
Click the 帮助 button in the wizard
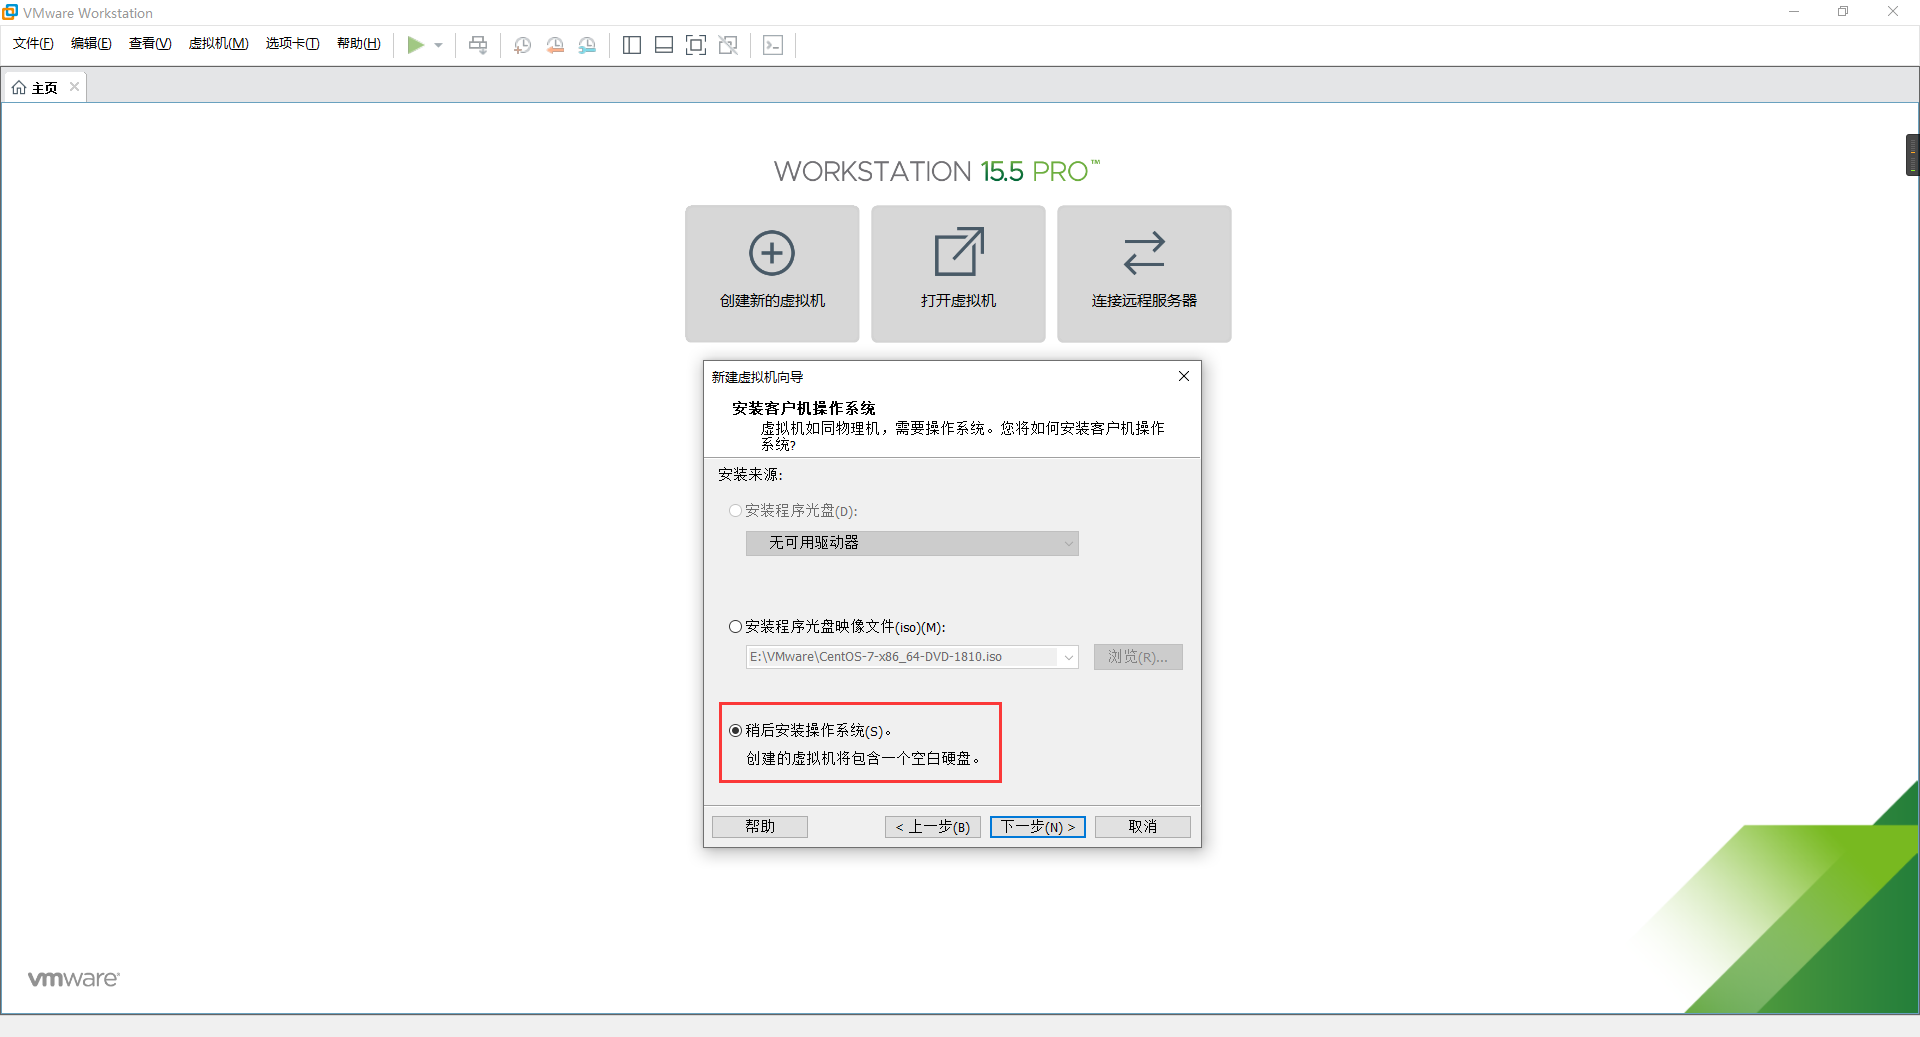coord(760,827)
